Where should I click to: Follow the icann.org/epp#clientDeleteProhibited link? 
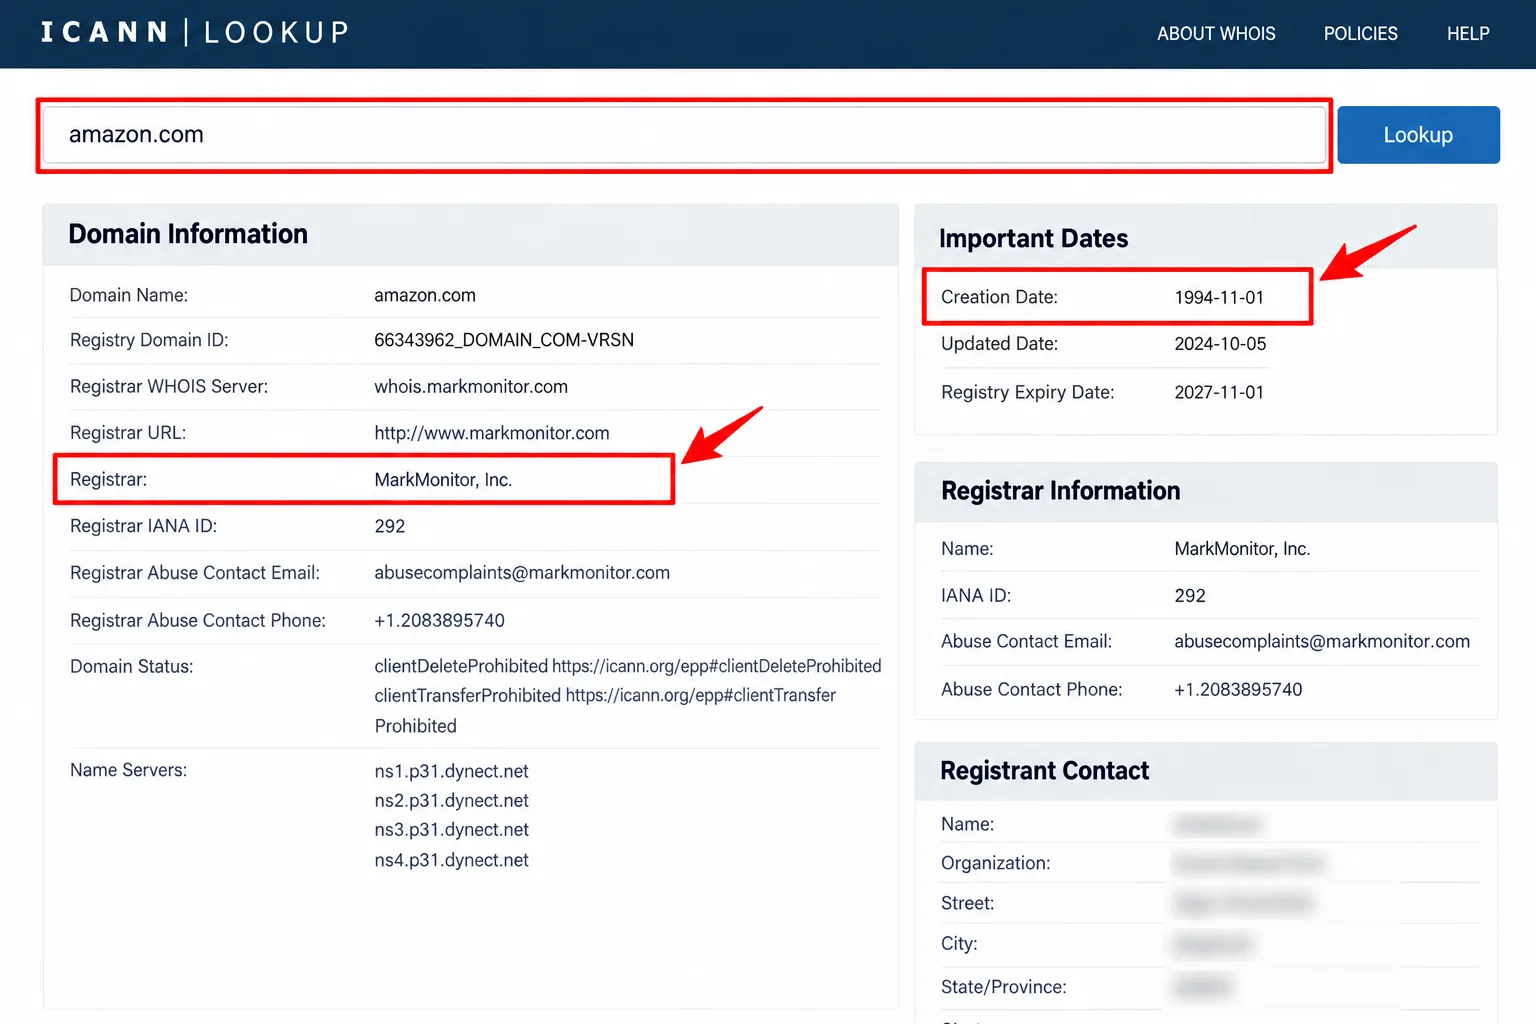point(717,666)
